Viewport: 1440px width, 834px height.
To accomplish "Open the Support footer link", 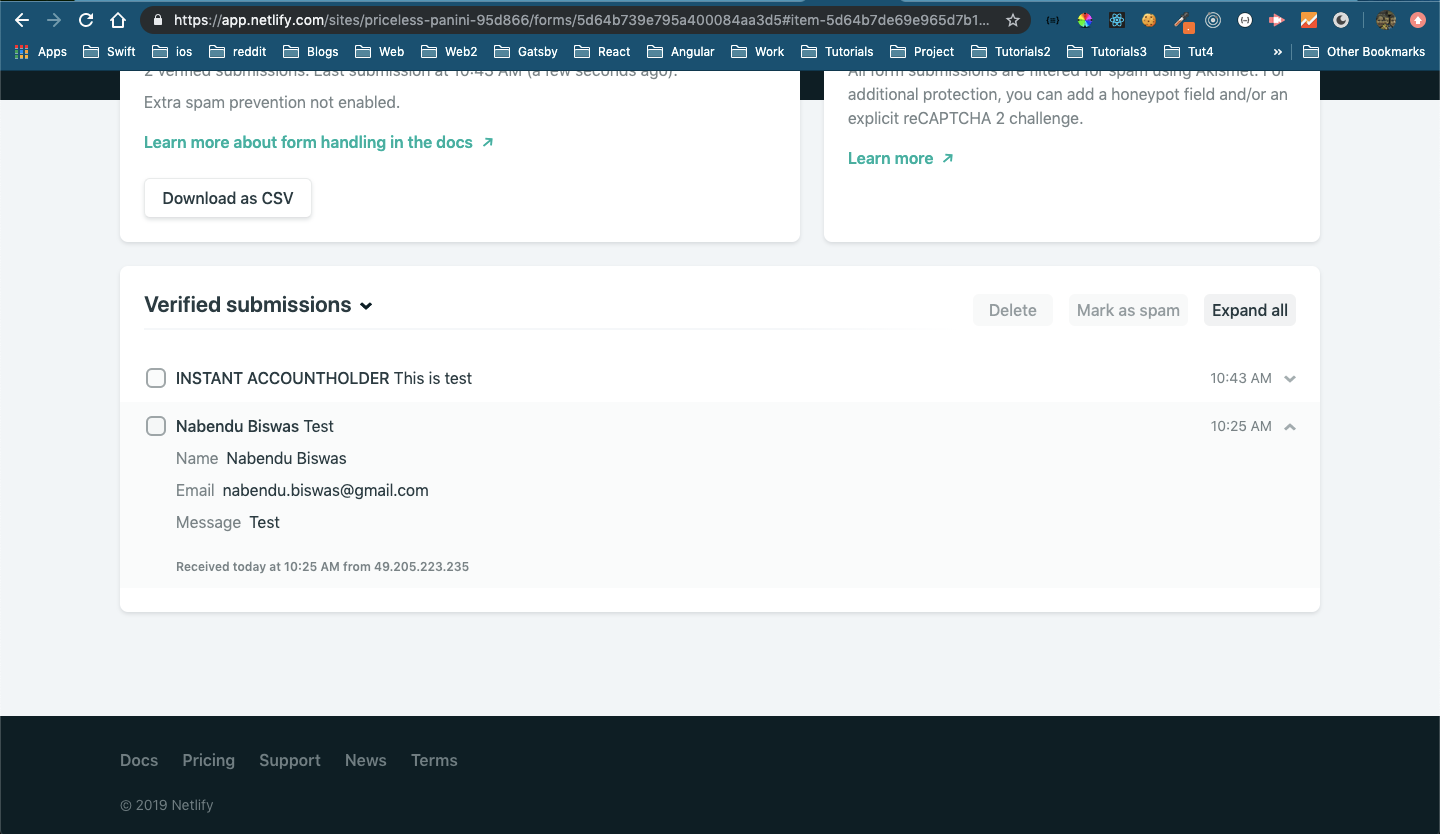I will pyautogui.click(x=290, y=760).
